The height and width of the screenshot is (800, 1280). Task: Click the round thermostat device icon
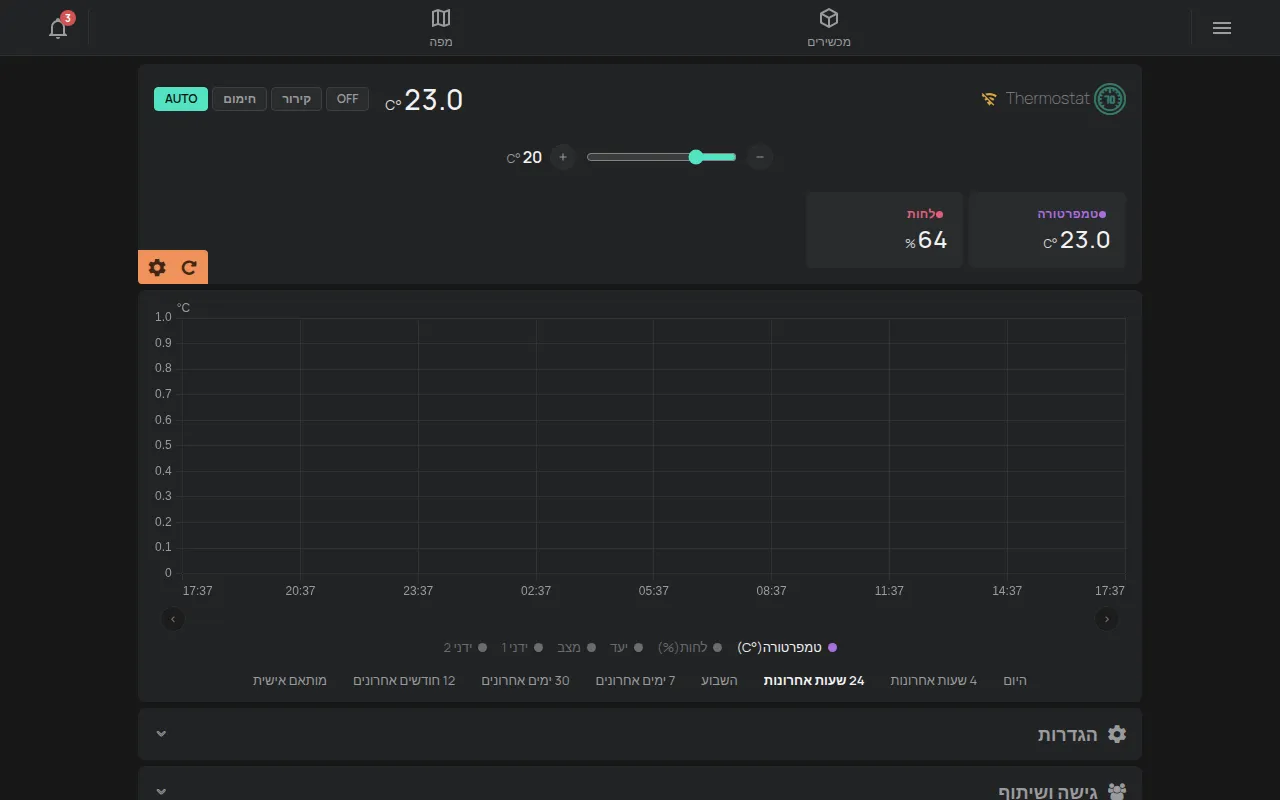pos(1110,99)
